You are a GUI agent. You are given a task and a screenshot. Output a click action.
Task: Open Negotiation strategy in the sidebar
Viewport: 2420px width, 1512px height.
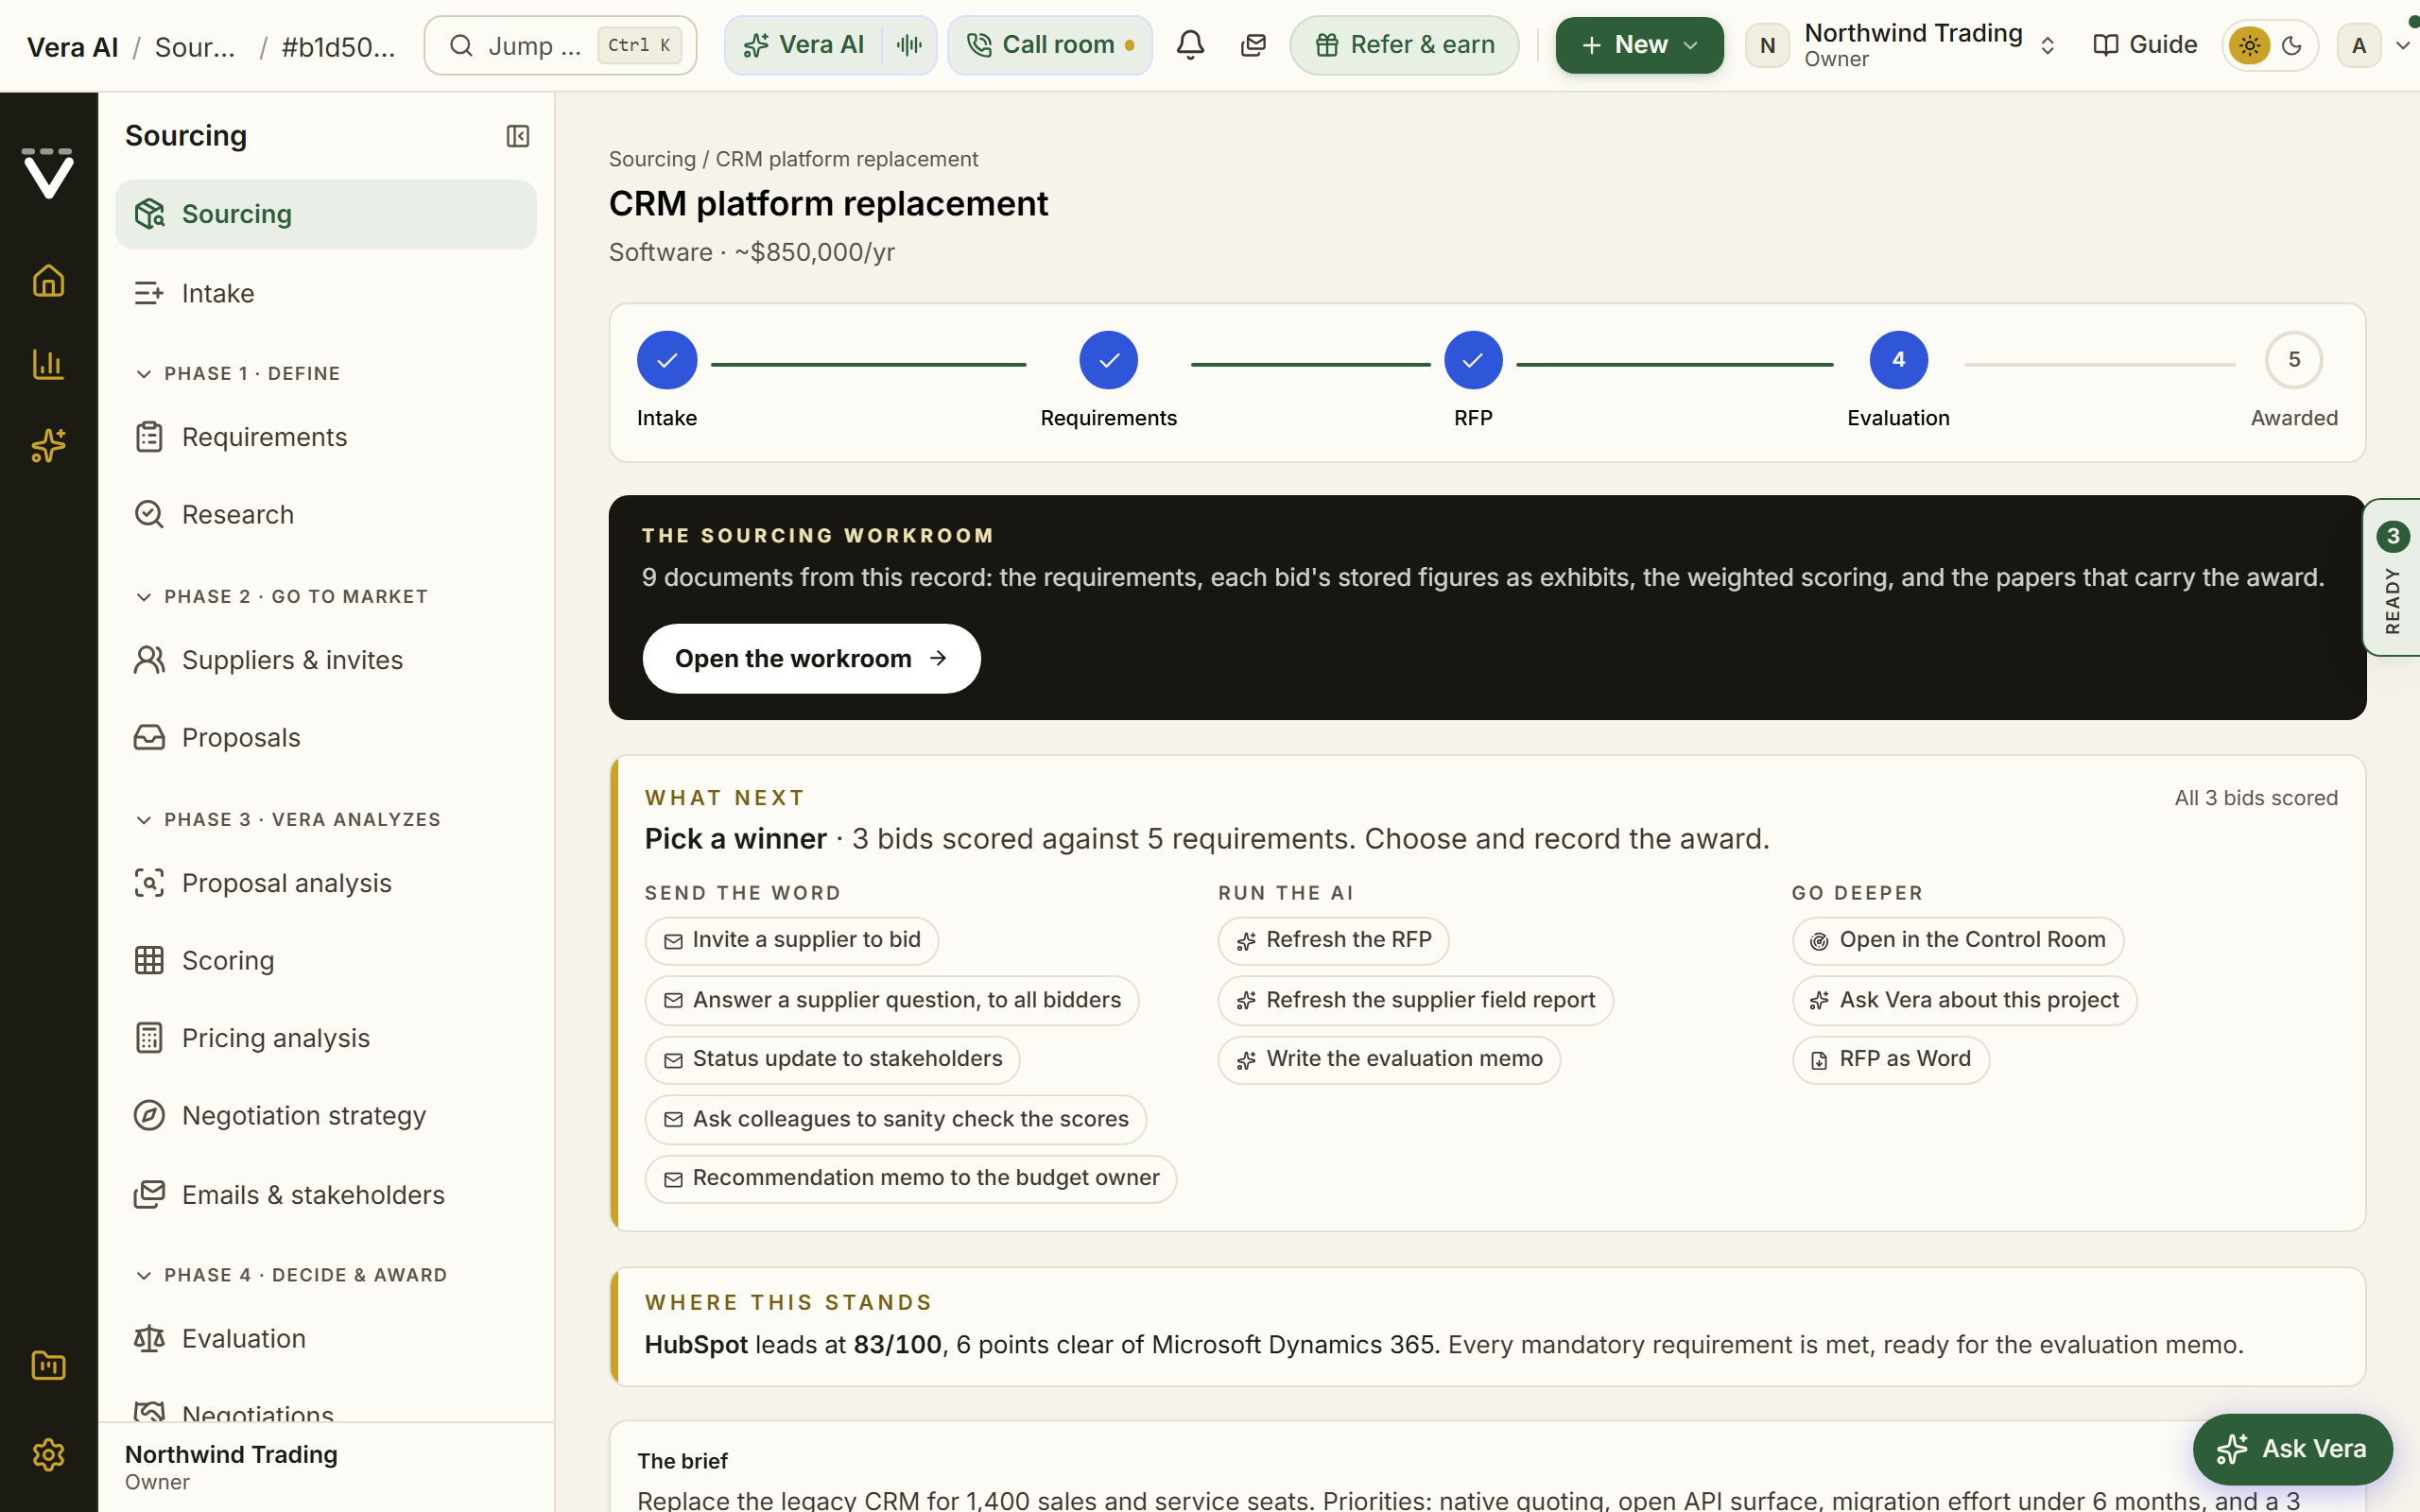(x=326, y=1115)
